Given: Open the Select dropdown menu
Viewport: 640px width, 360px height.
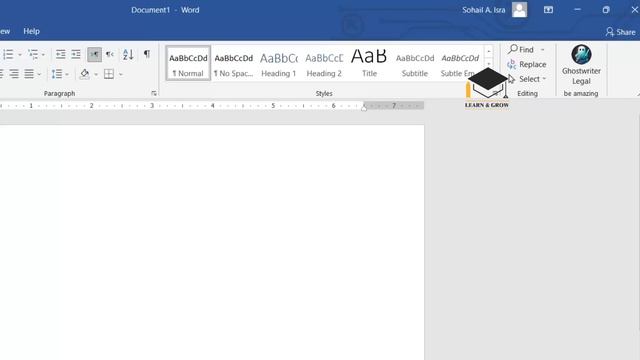Looking at the screenshot, I should (527, 79).
